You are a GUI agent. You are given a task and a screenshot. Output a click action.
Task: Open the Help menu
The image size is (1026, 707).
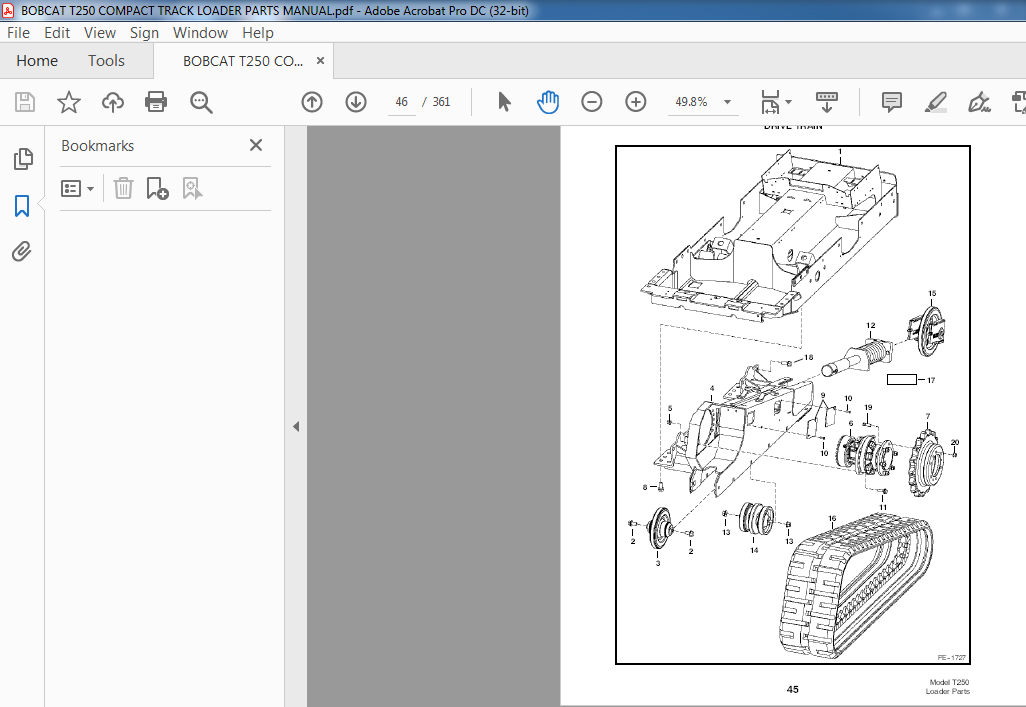click(258, 33)
